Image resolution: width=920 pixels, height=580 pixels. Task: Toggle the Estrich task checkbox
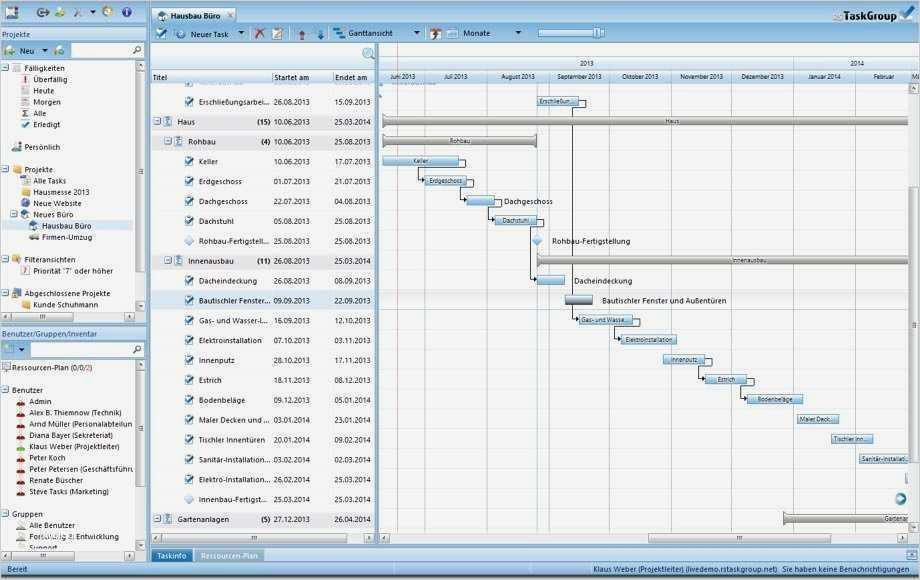189,380
